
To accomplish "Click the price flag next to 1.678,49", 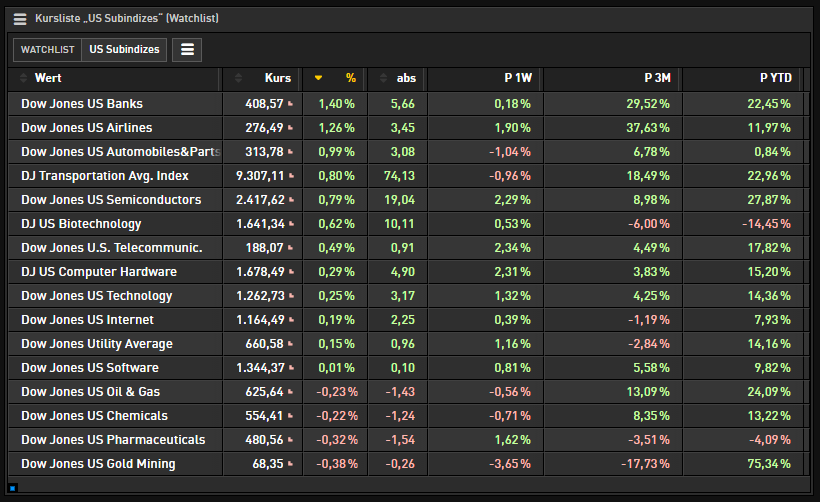I will tap(291, 272).
